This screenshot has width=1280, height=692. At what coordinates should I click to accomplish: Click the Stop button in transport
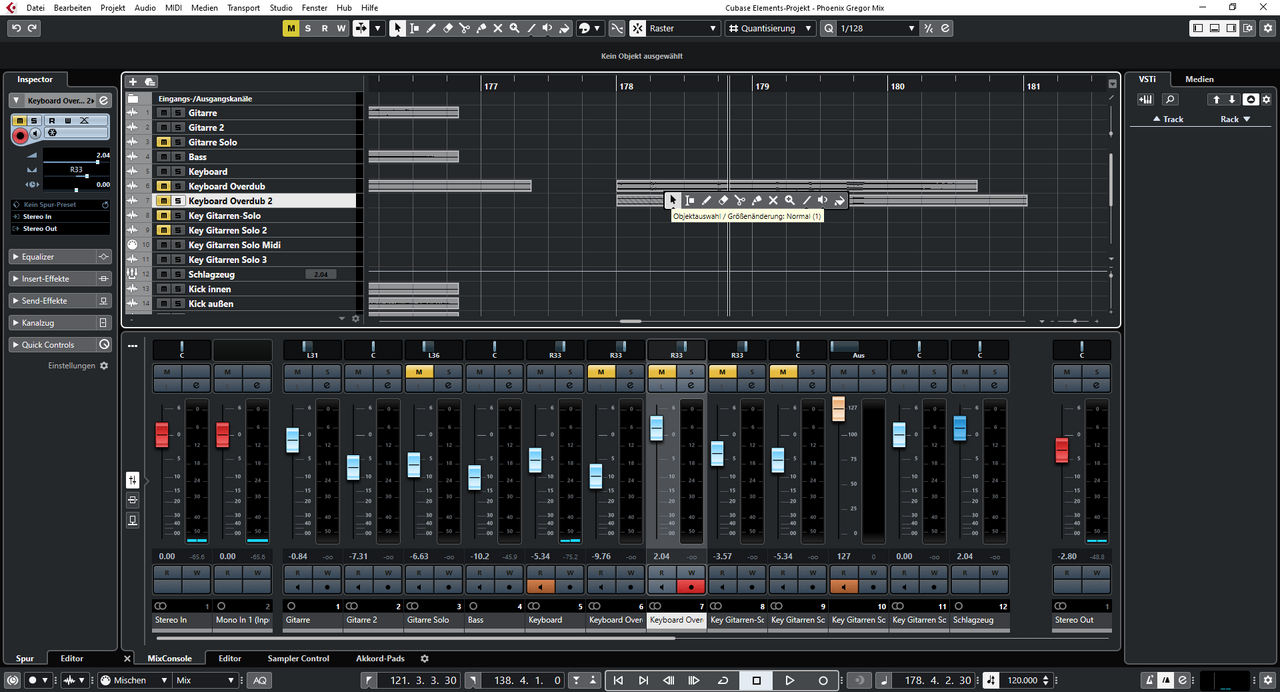757,680
